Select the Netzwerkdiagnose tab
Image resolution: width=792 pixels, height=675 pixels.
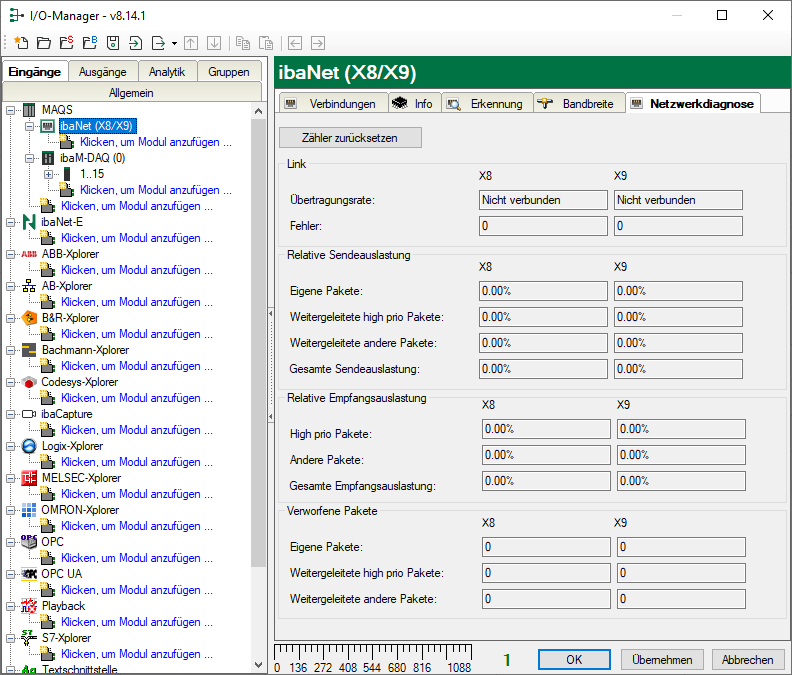[693, 104]
